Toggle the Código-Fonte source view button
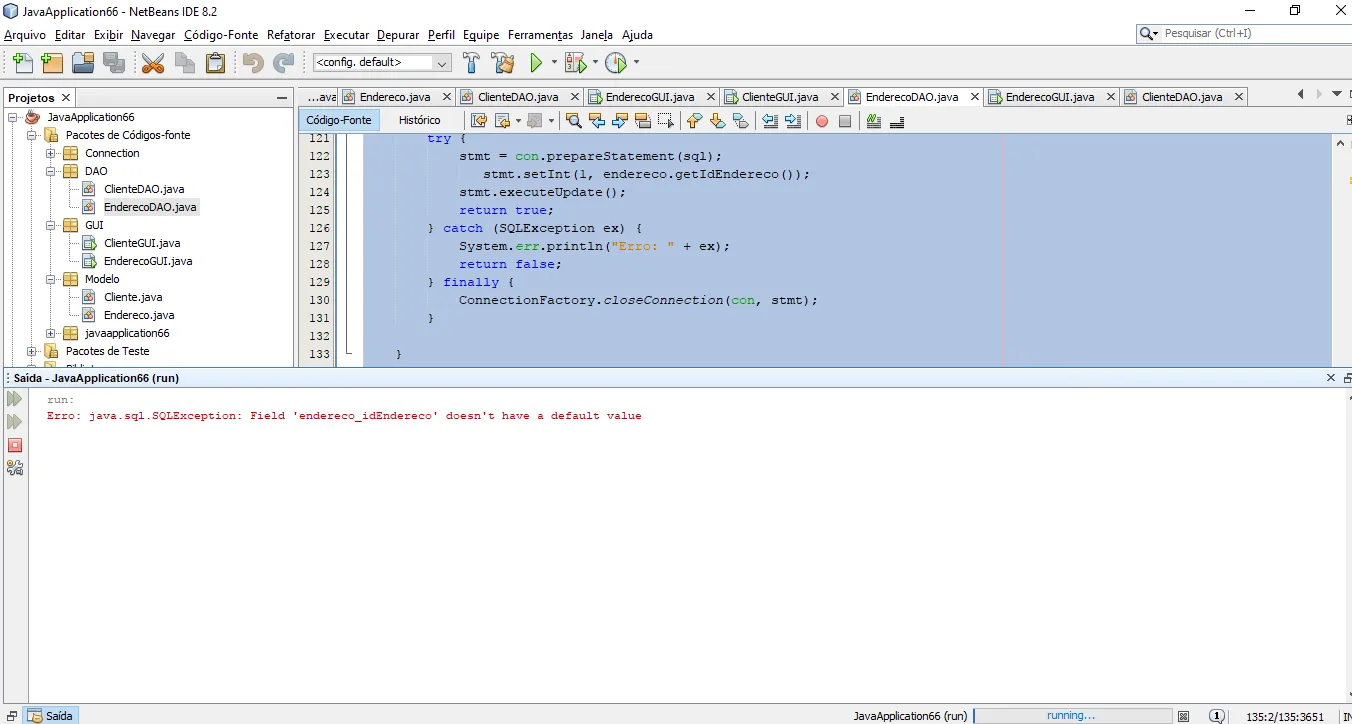Screen dimensions: 1352x724 click(339, 120)
